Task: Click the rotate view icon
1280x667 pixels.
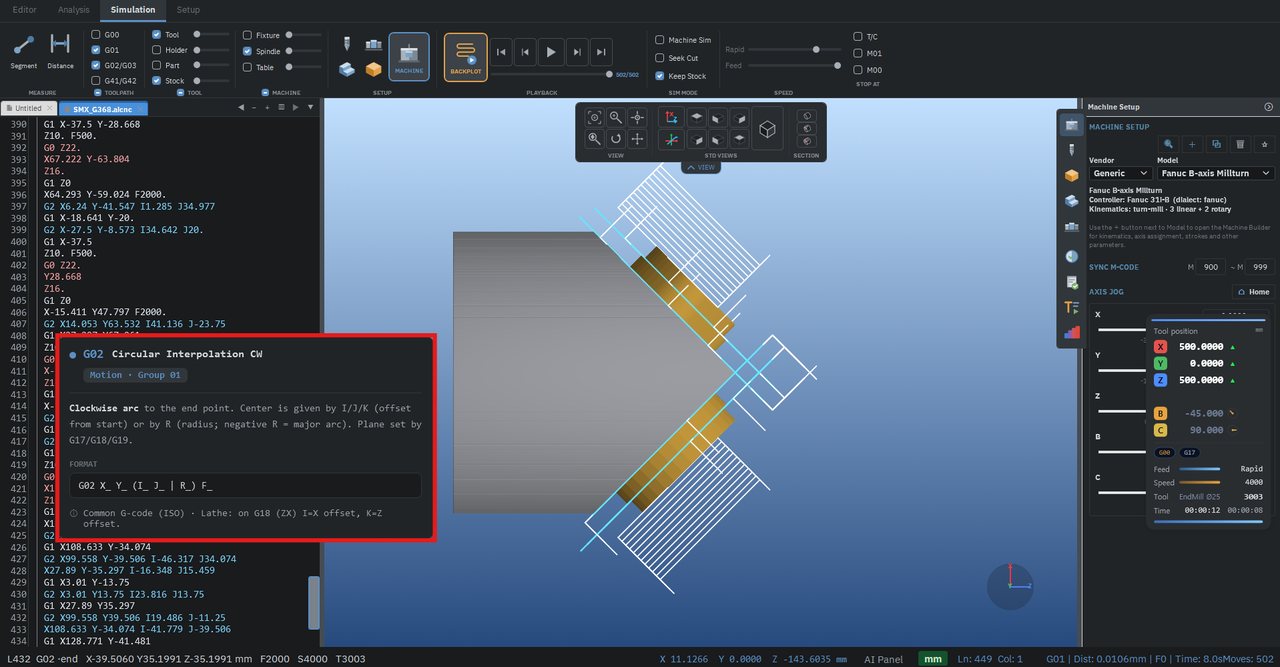Action: pos(616,139)
